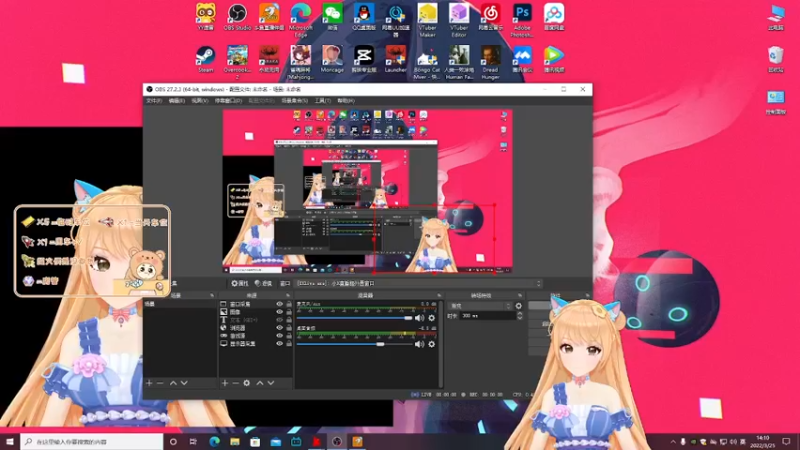Screen dimensions: 800x450
Task: Toggle the lock on 显示器采集 source
Action: (x=289, y=344)
